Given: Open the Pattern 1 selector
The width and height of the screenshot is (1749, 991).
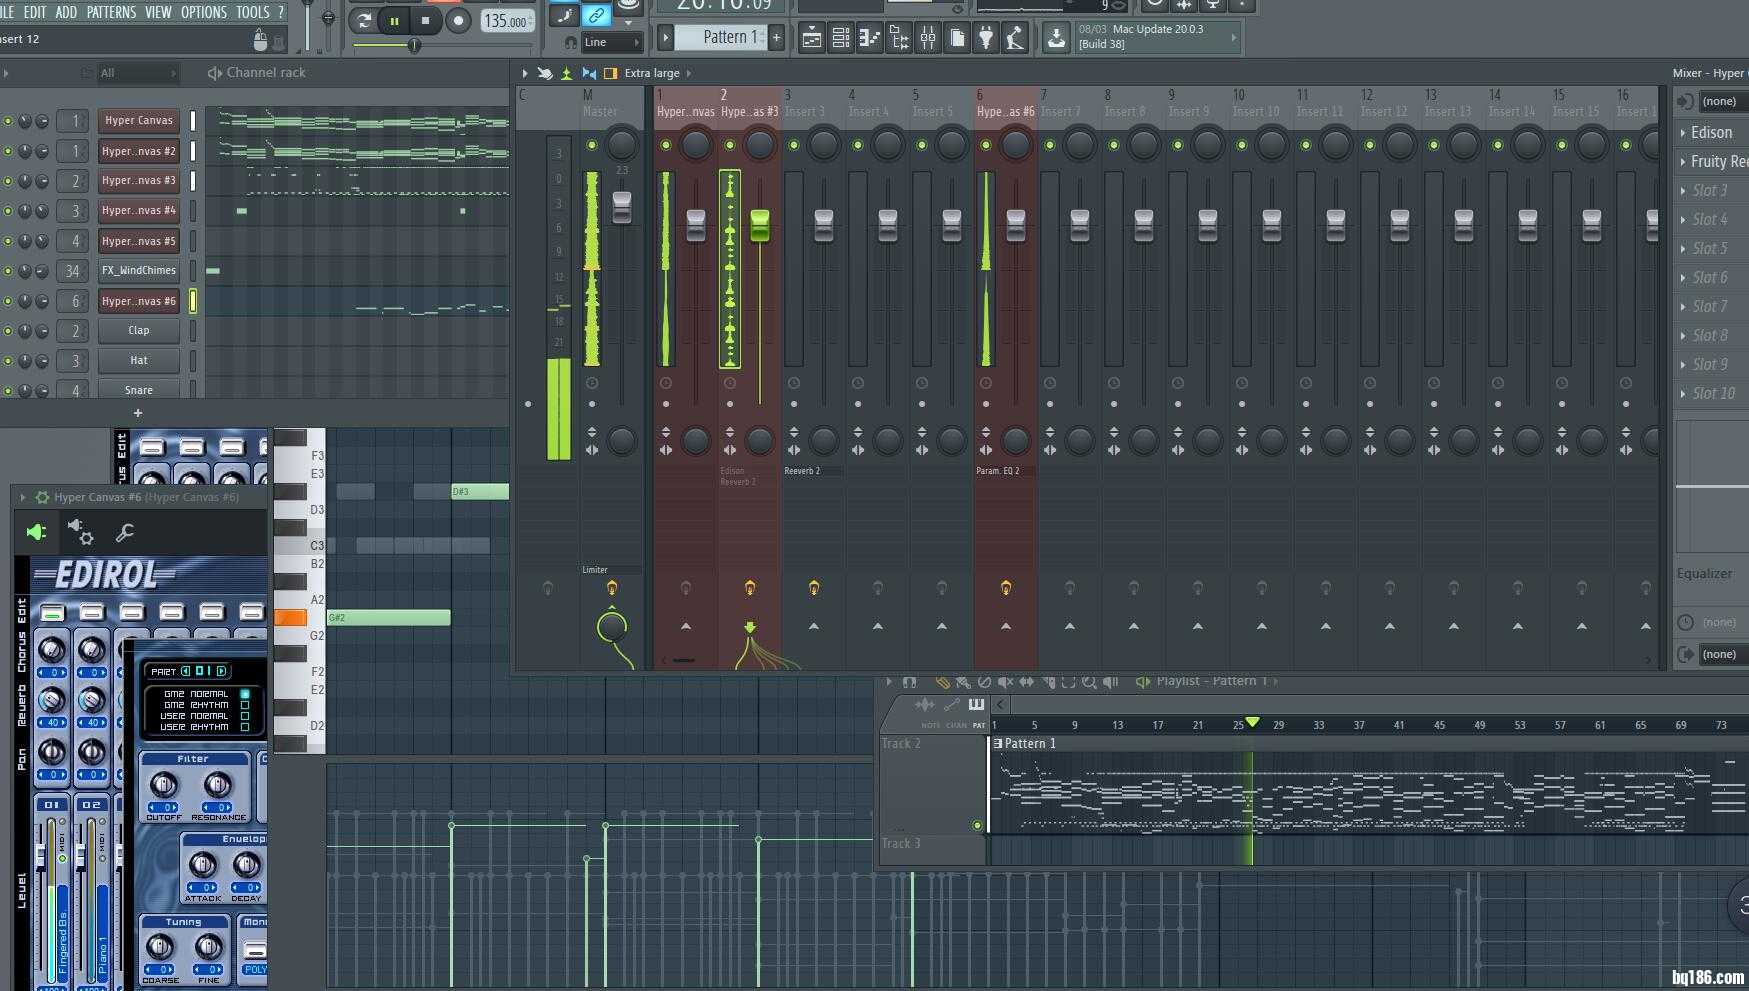Looking at the screenshot, I should point(722,38).
